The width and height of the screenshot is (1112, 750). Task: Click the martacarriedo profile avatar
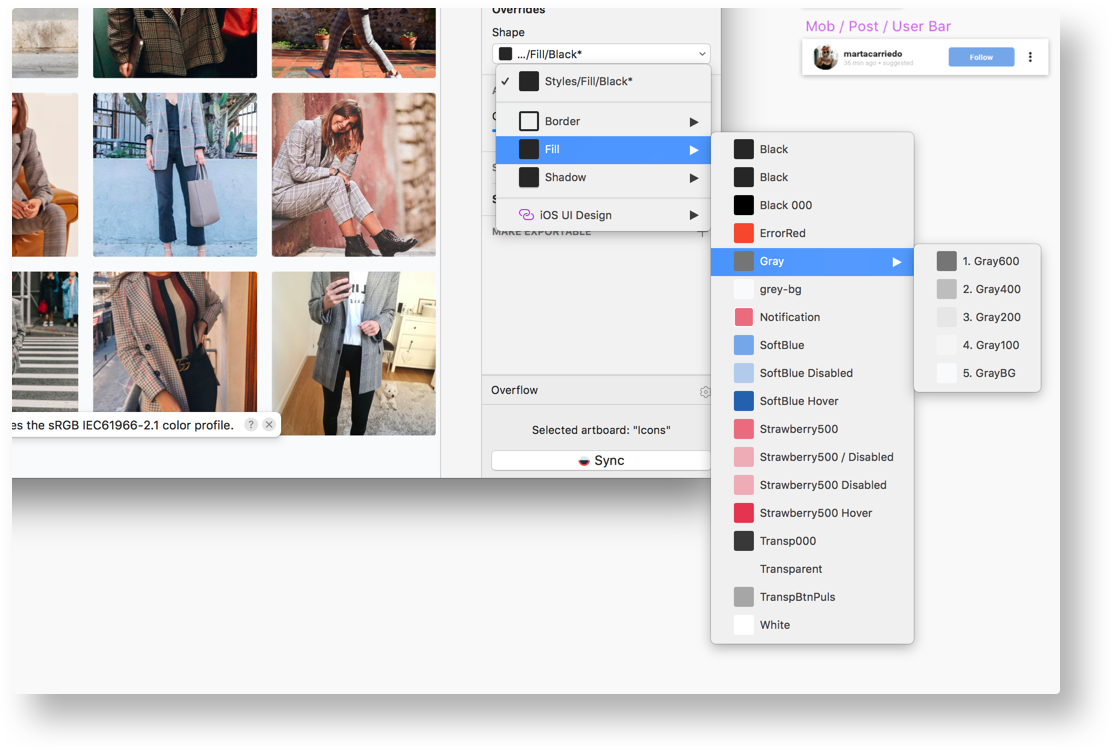coord(825,57)
